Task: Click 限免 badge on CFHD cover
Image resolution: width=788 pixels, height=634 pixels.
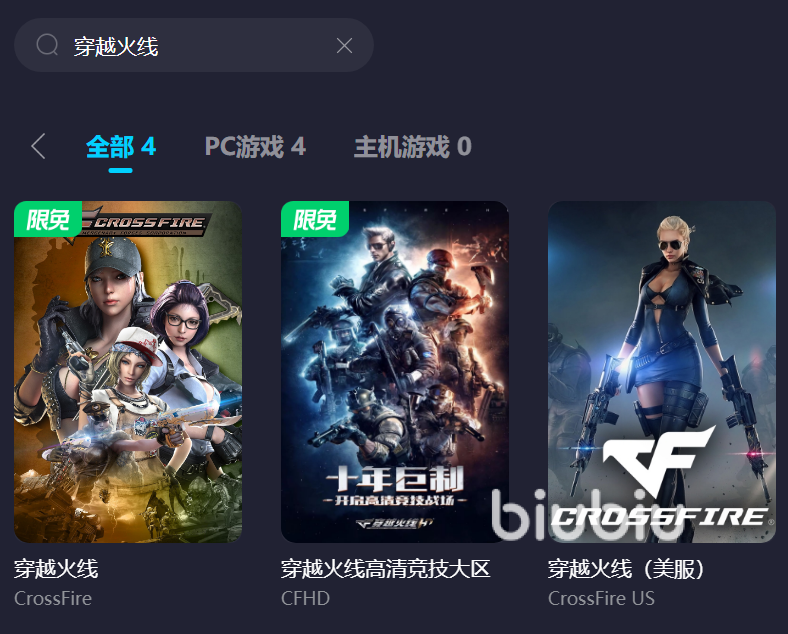Action: pos(315,219)
